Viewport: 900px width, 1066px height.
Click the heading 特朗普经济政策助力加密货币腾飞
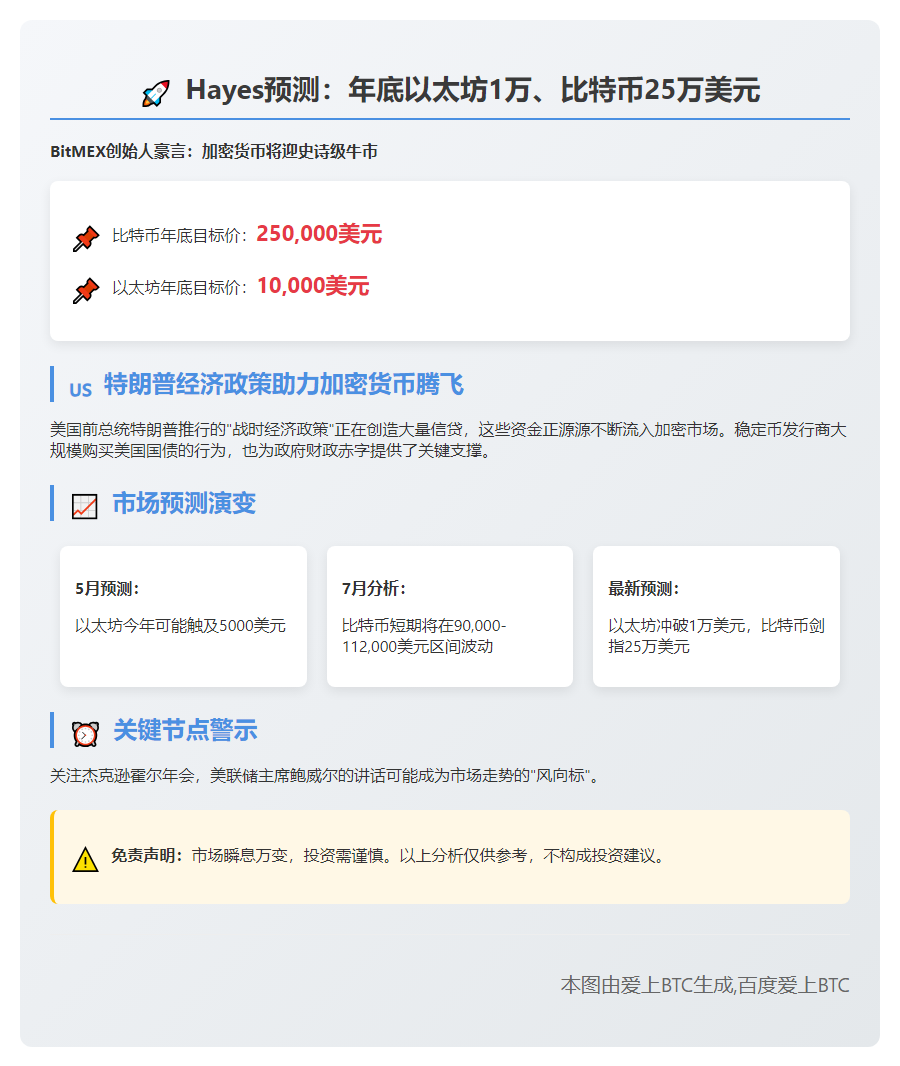point(283,384)
